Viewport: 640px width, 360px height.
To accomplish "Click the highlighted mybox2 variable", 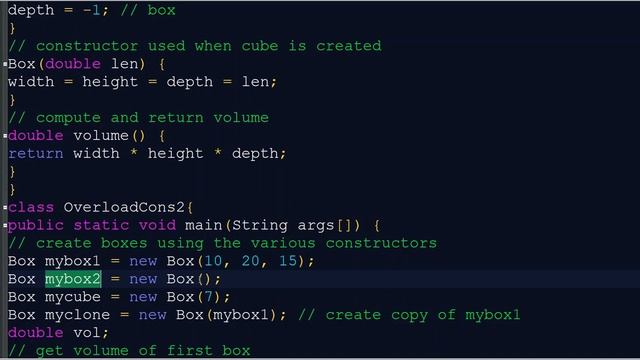I will tap(73, 279).
